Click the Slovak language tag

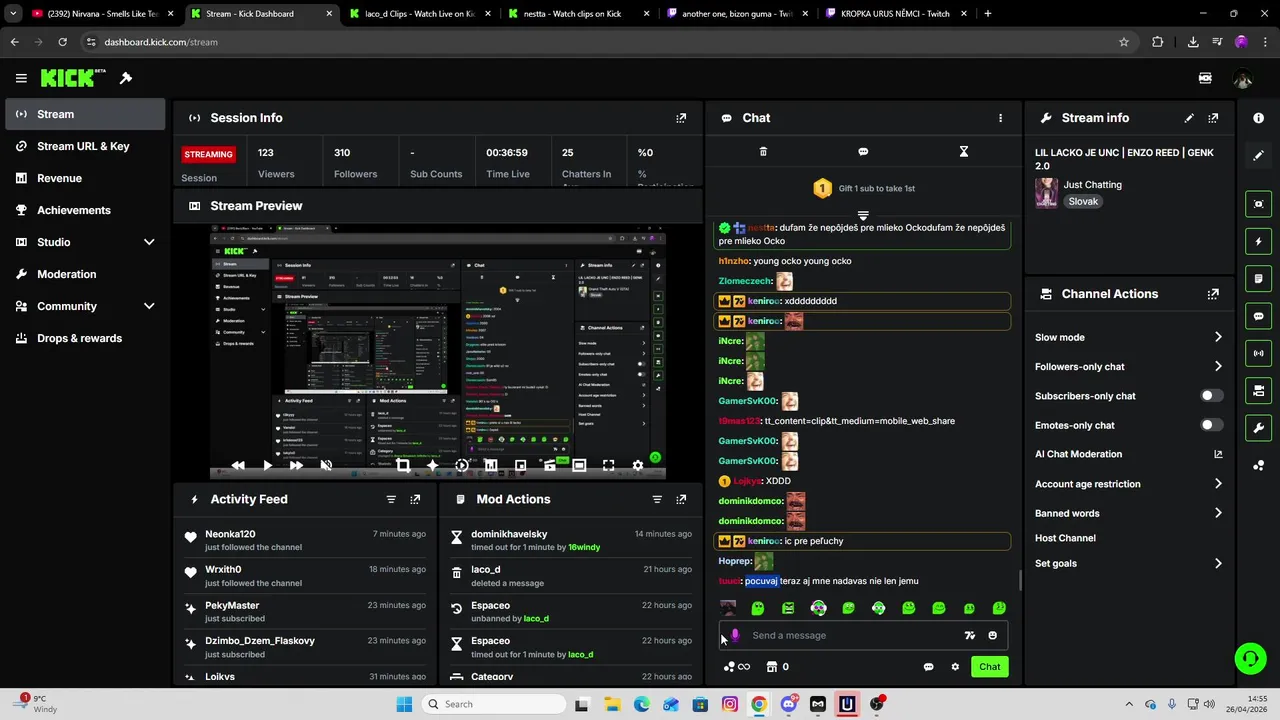[1083, 201]
